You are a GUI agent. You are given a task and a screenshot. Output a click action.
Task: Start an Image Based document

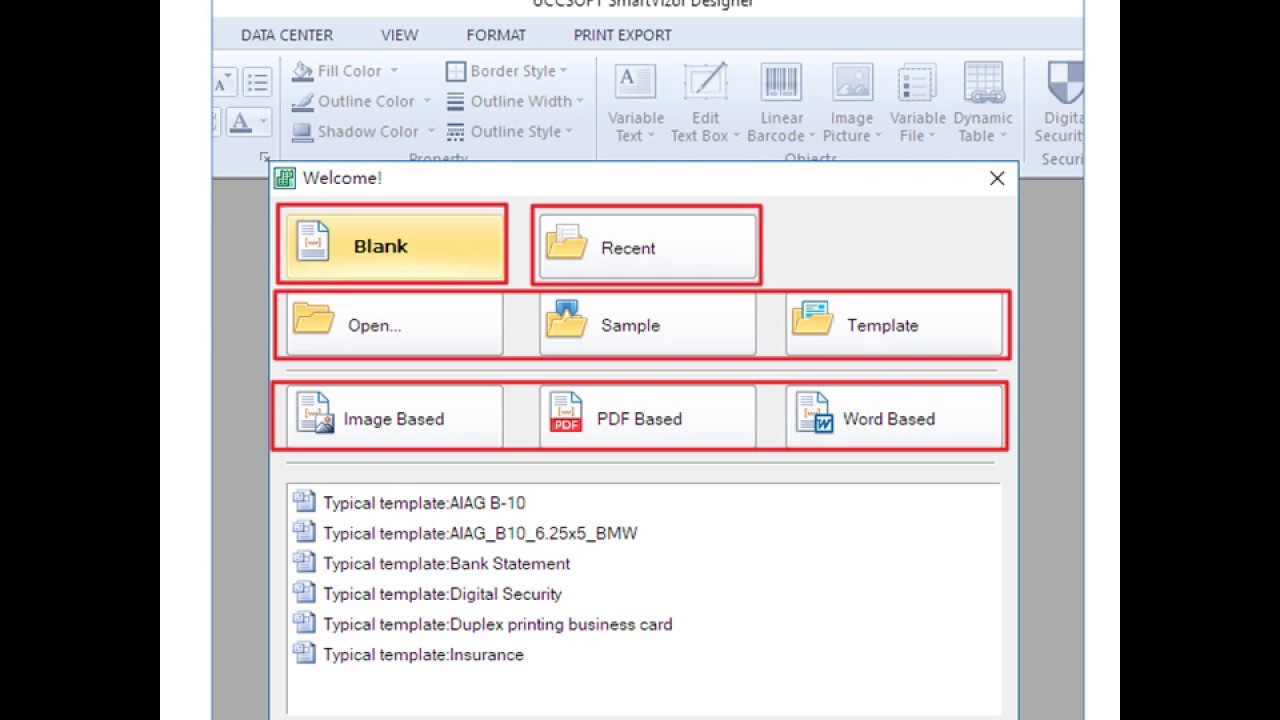(x=394, y=418)
